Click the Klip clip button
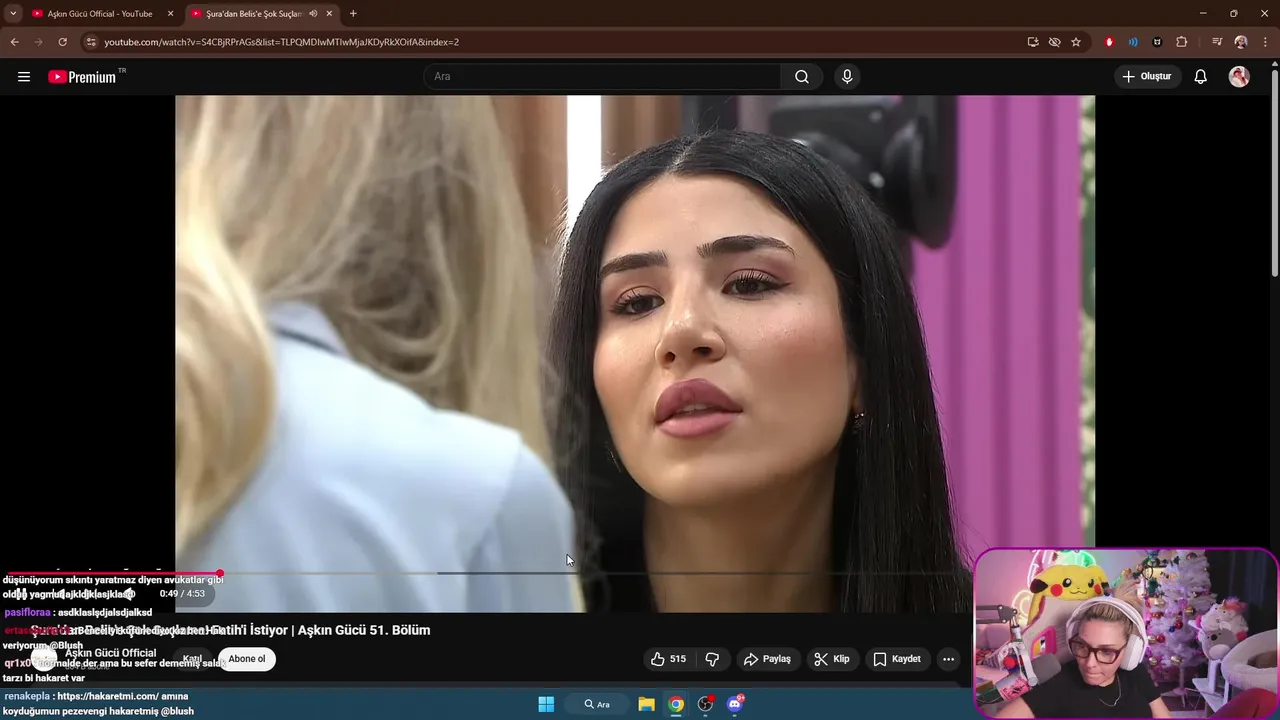The image size is (1280, 720). 831,659
